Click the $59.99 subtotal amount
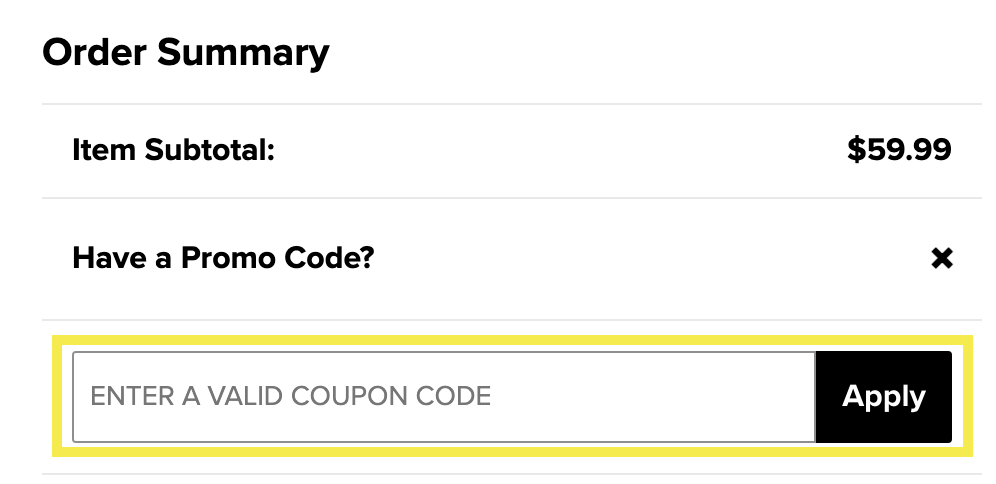Viewport: 996px width, 484px height. (899, 151)
